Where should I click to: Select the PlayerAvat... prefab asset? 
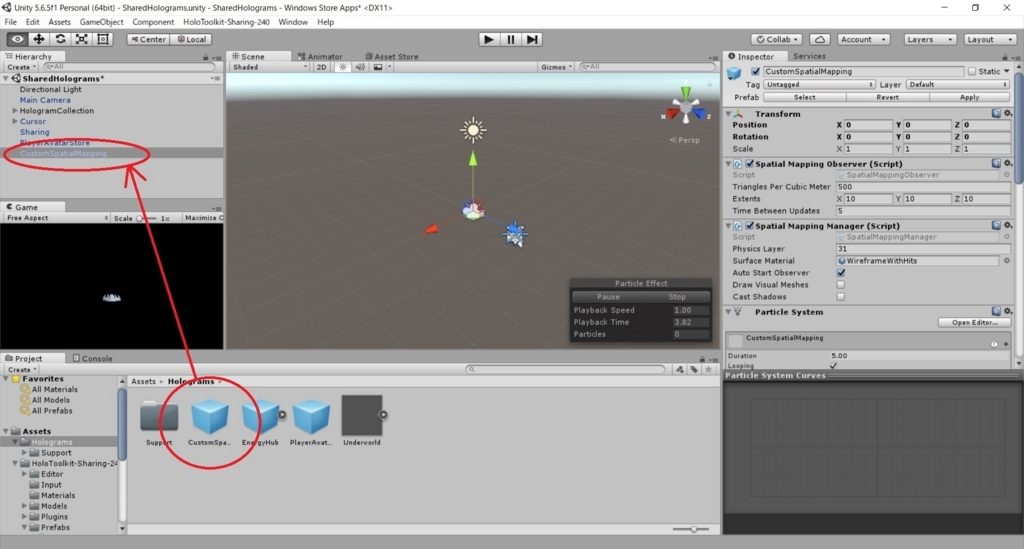[311, 422]
